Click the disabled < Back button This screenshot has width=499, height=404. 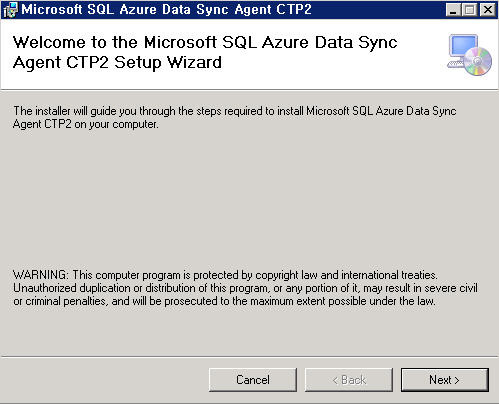349,380
